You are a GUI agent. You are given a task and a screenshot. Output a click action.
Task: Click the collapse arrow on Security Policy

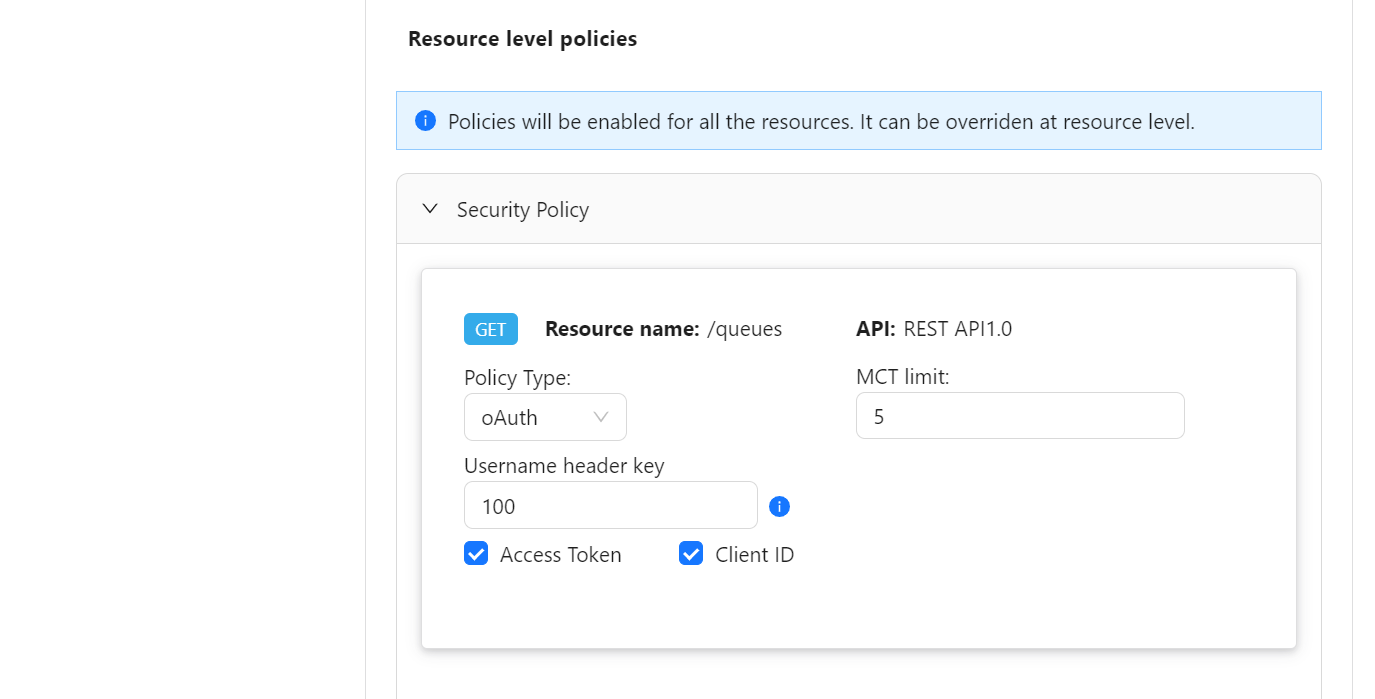tap(430, 208)
